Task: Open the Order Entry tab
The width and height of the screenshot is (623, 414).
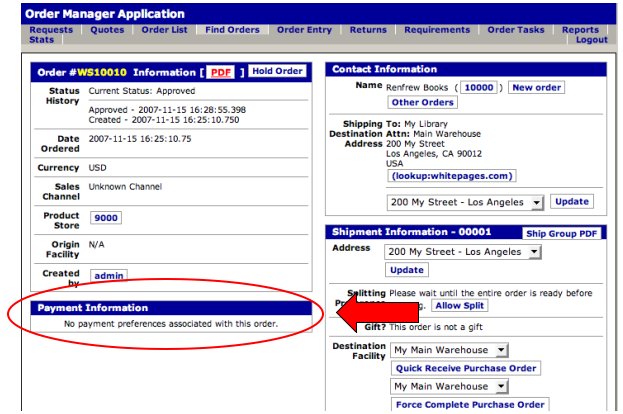Action: [x=304, y=30]
